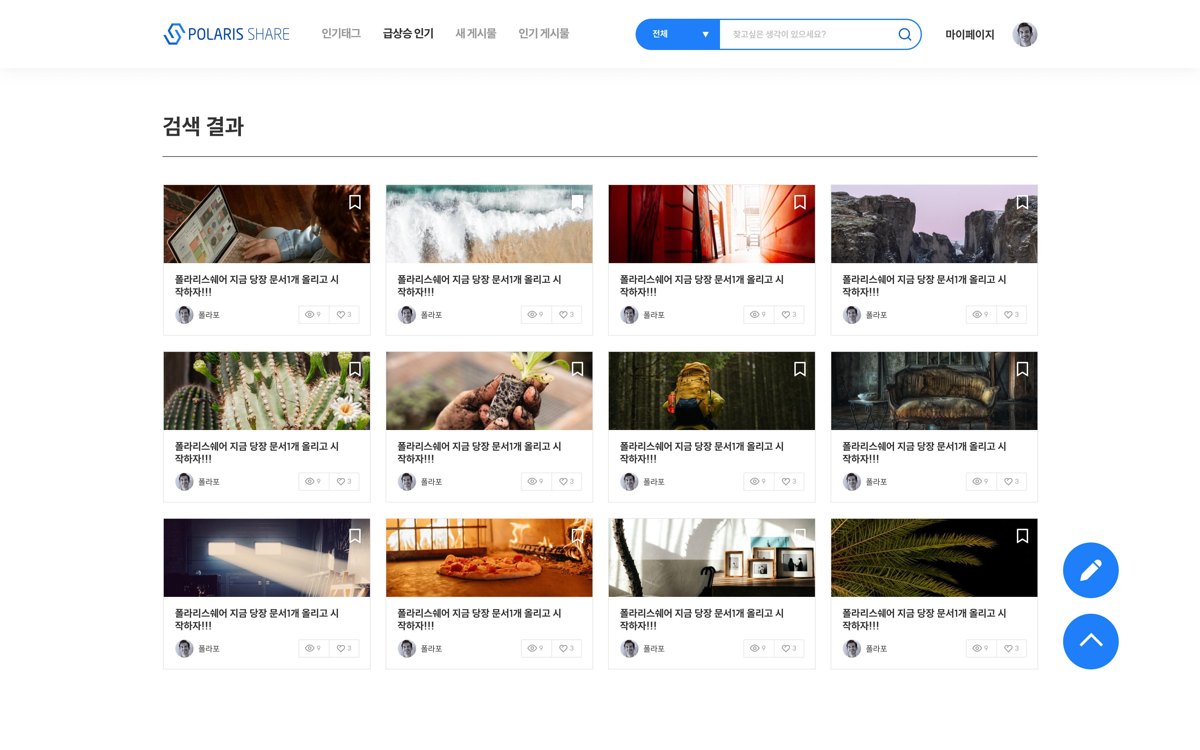Click the blue pencil write button
The height and width of the screenshot is (750, 1200).
(1091, 571)
